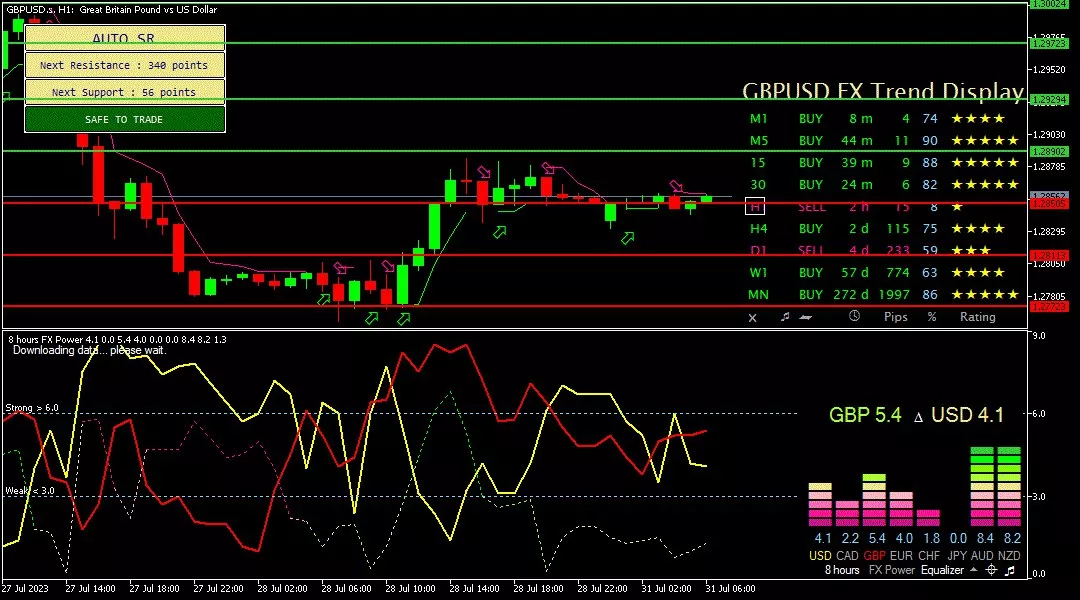The width and height of the screenshot is (1080, 600).
Task: Click the 1.29294 resistance price label
Action: (1048, 100)
